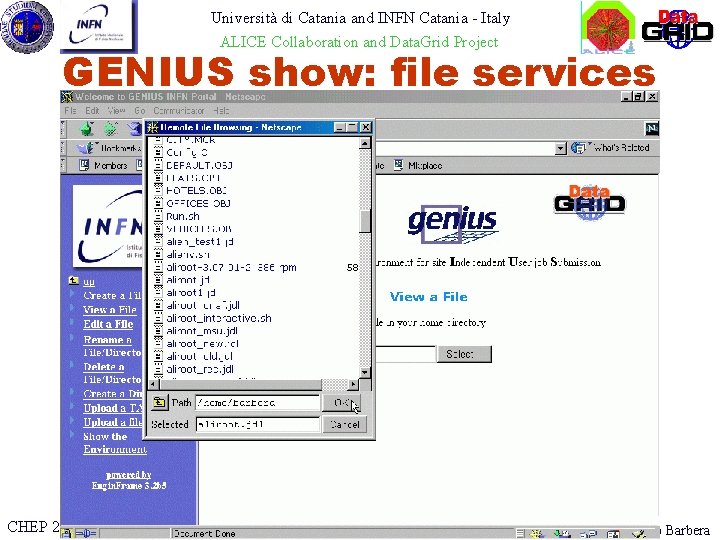Open Composer icon at the status bar end
The height and width of the screenshot is (540, 720).
[x=638, y=534]
